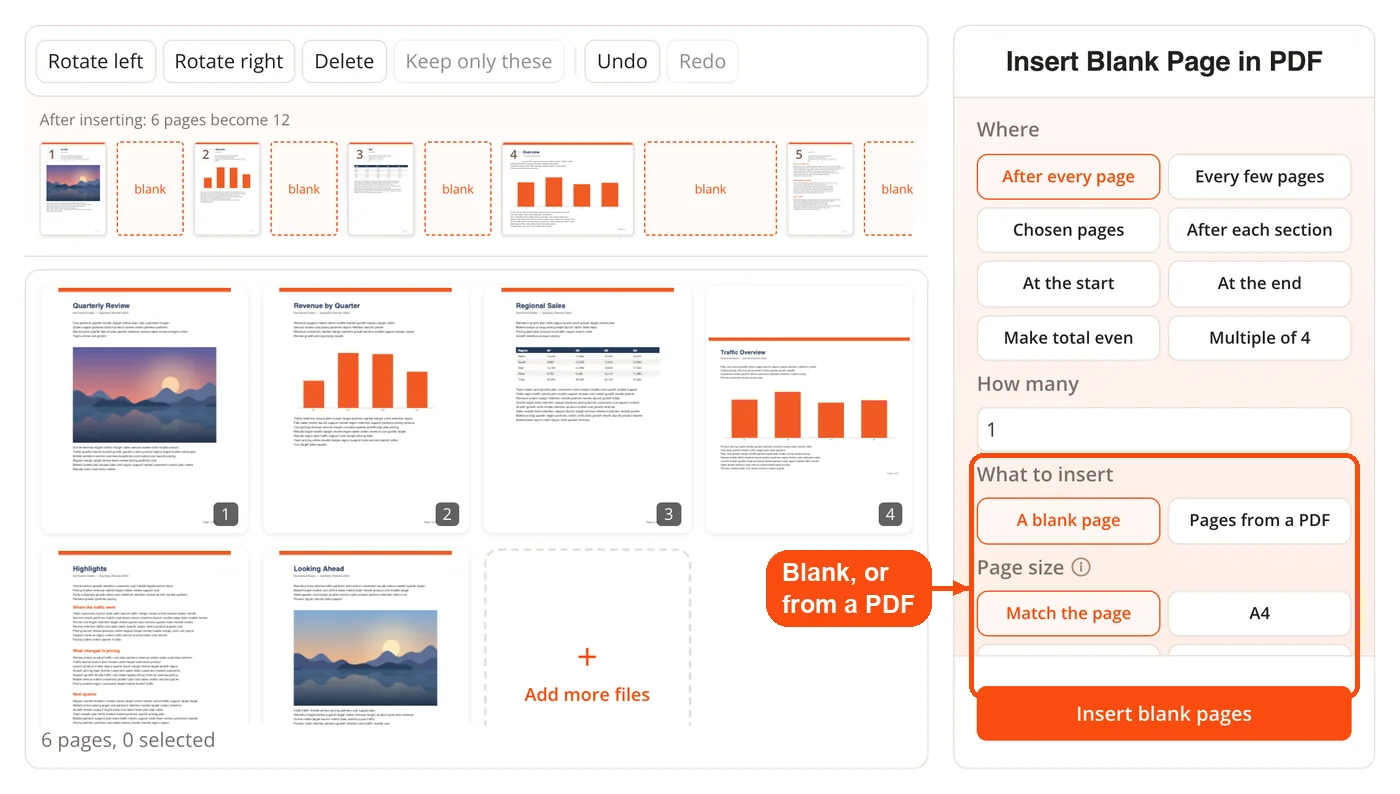Click the Rotate right button

click(229, 61)
